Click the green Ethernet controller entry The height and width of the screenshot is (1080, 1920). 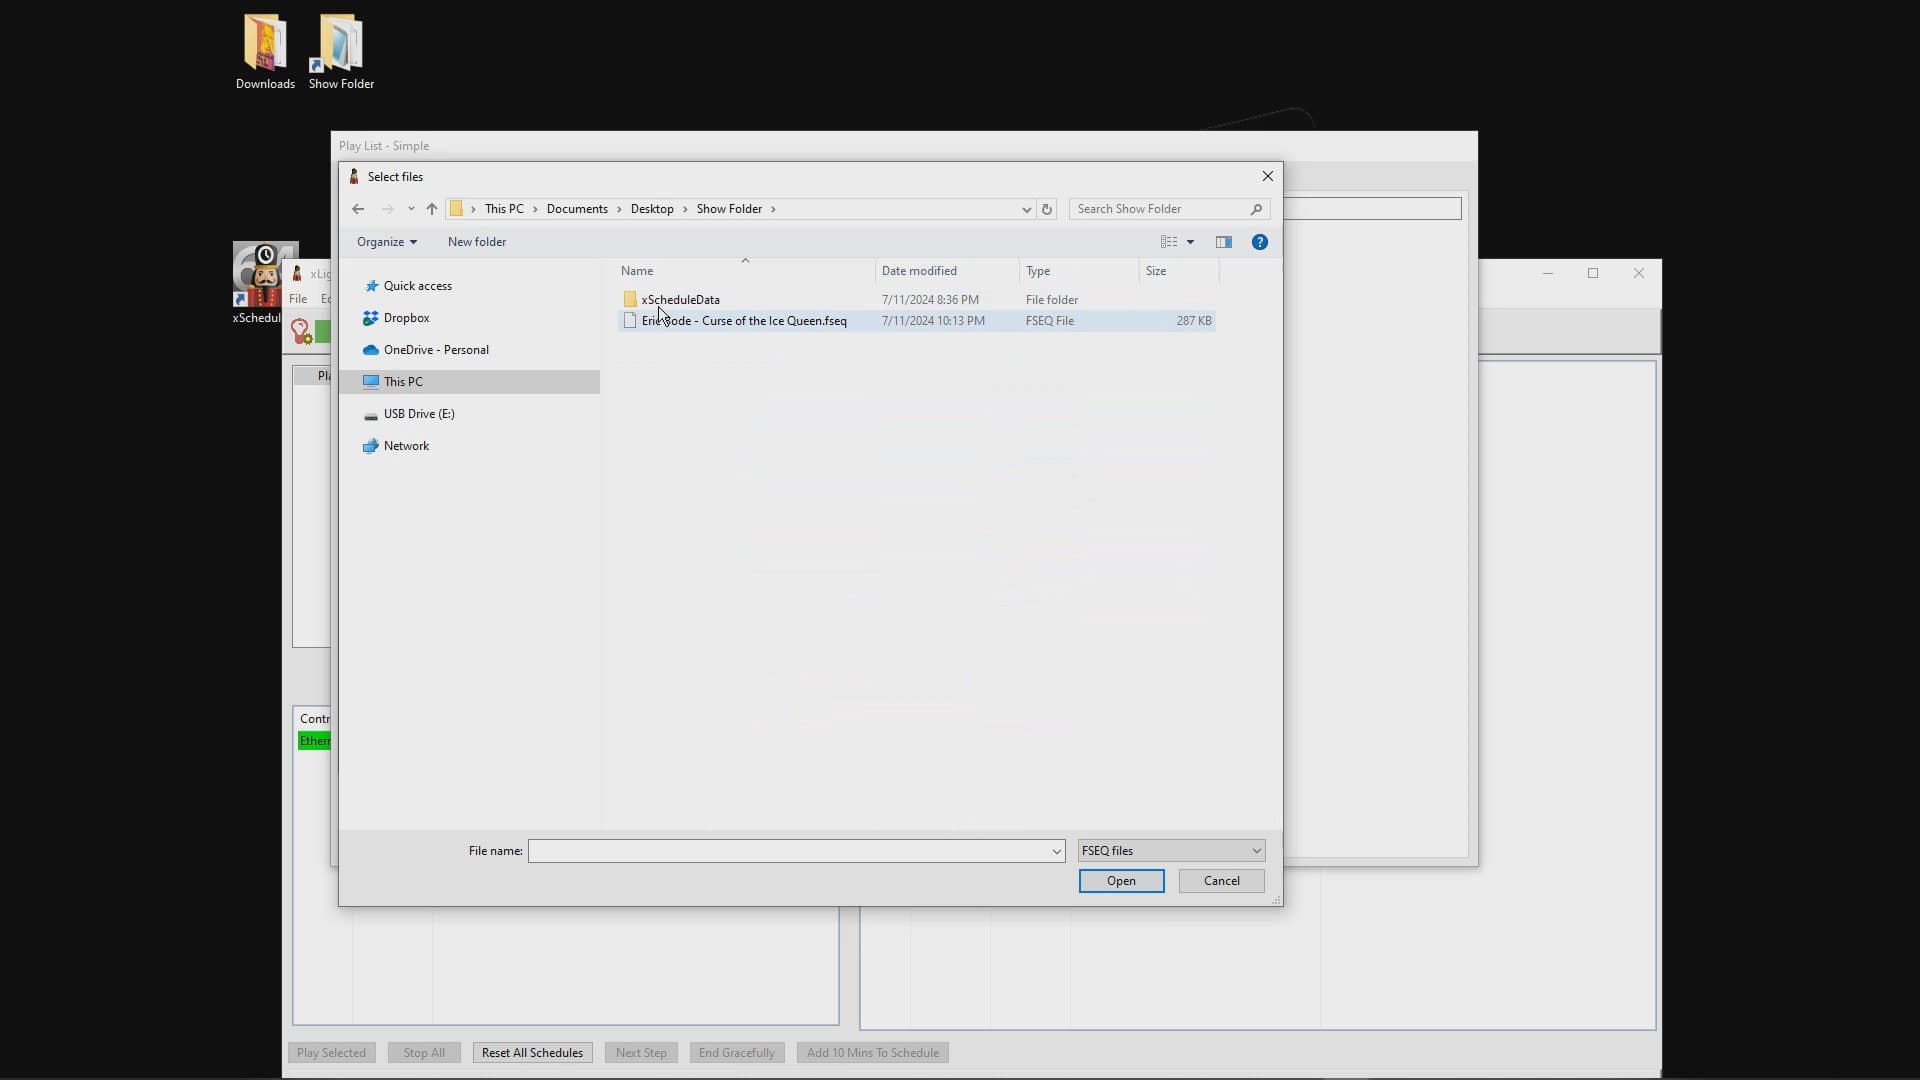314,741
